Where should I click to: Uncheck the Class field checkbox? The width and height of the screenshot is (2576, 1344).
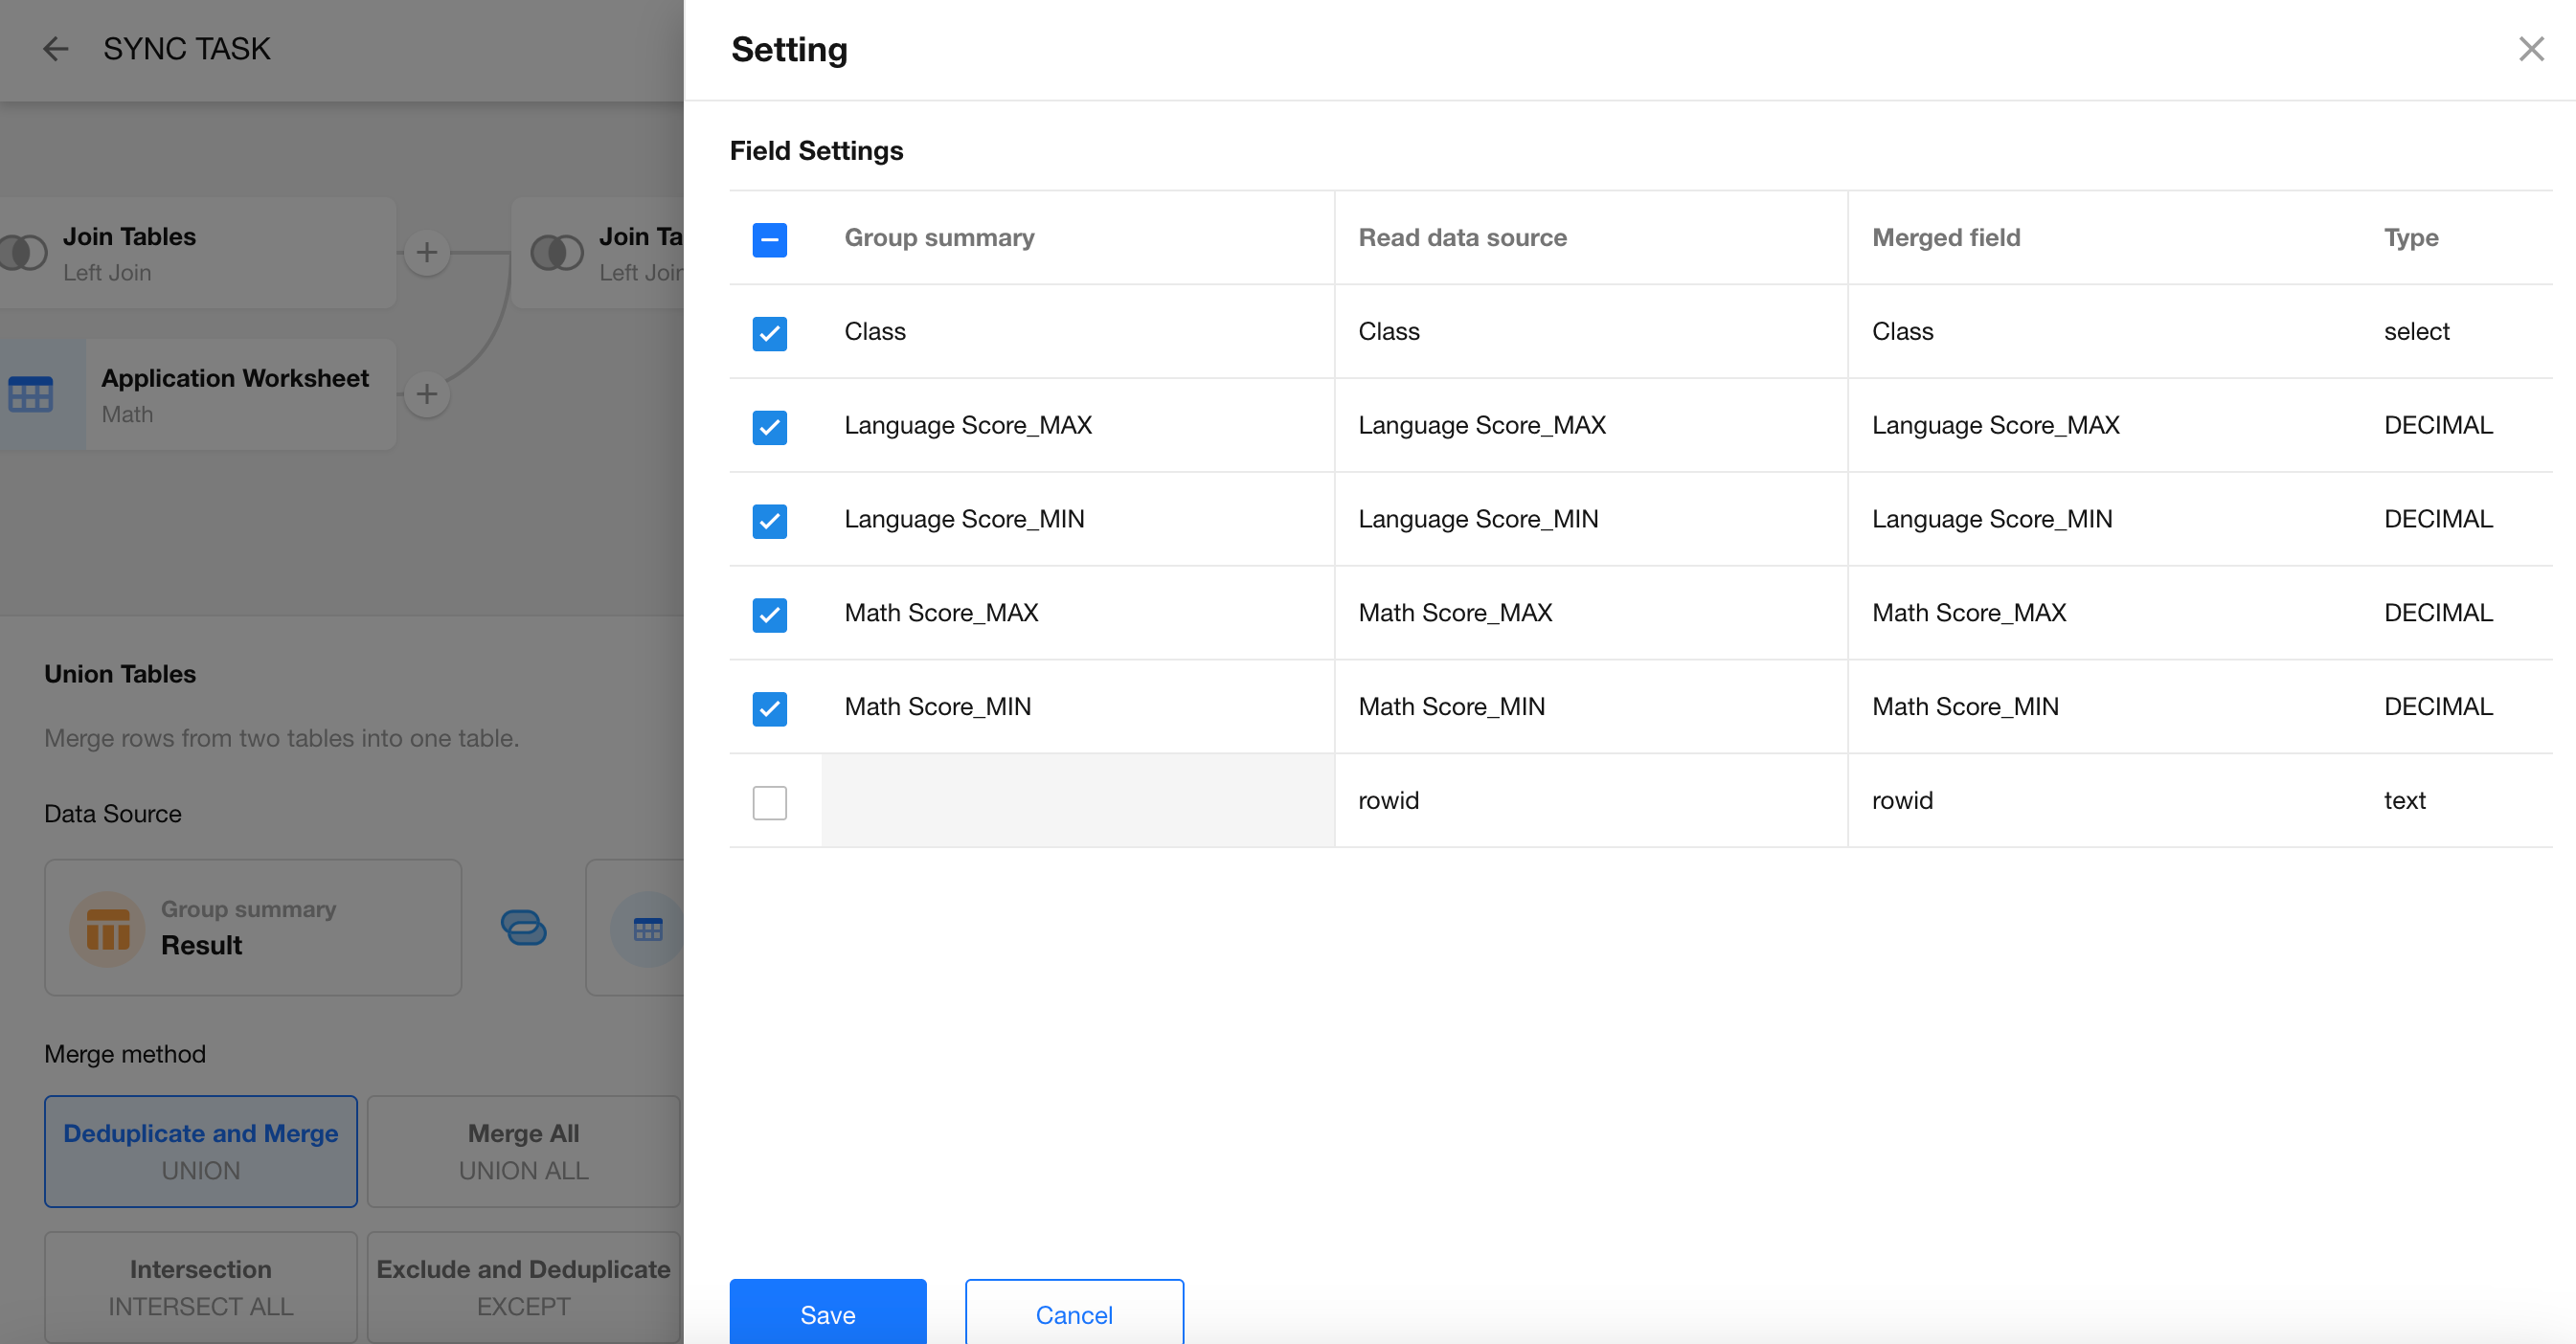pos(769,333)
